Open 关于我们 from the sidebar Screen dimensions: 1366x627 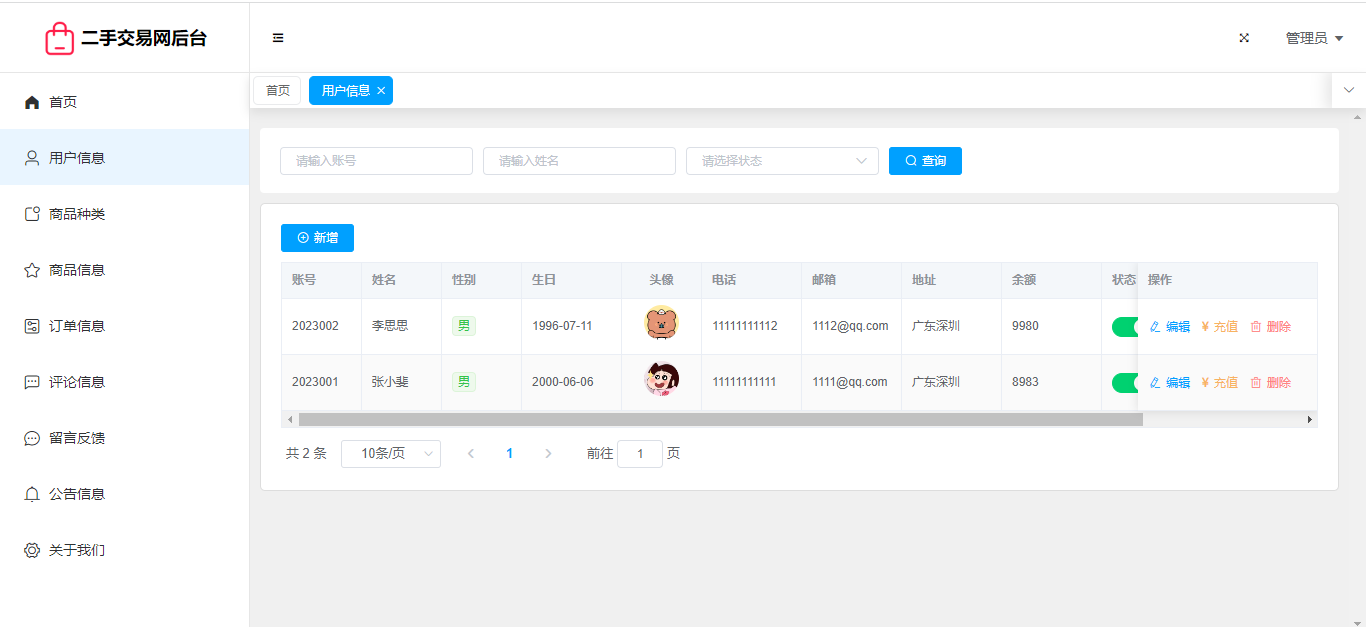[x=77, y=550]
